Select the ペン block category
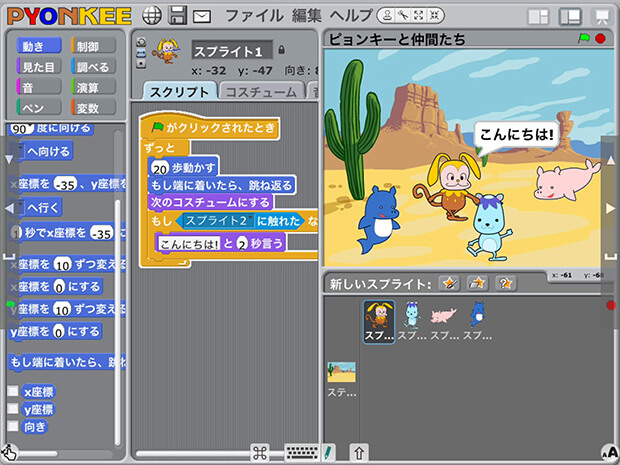This screenshot has width=620, height=465. point(39,108)
